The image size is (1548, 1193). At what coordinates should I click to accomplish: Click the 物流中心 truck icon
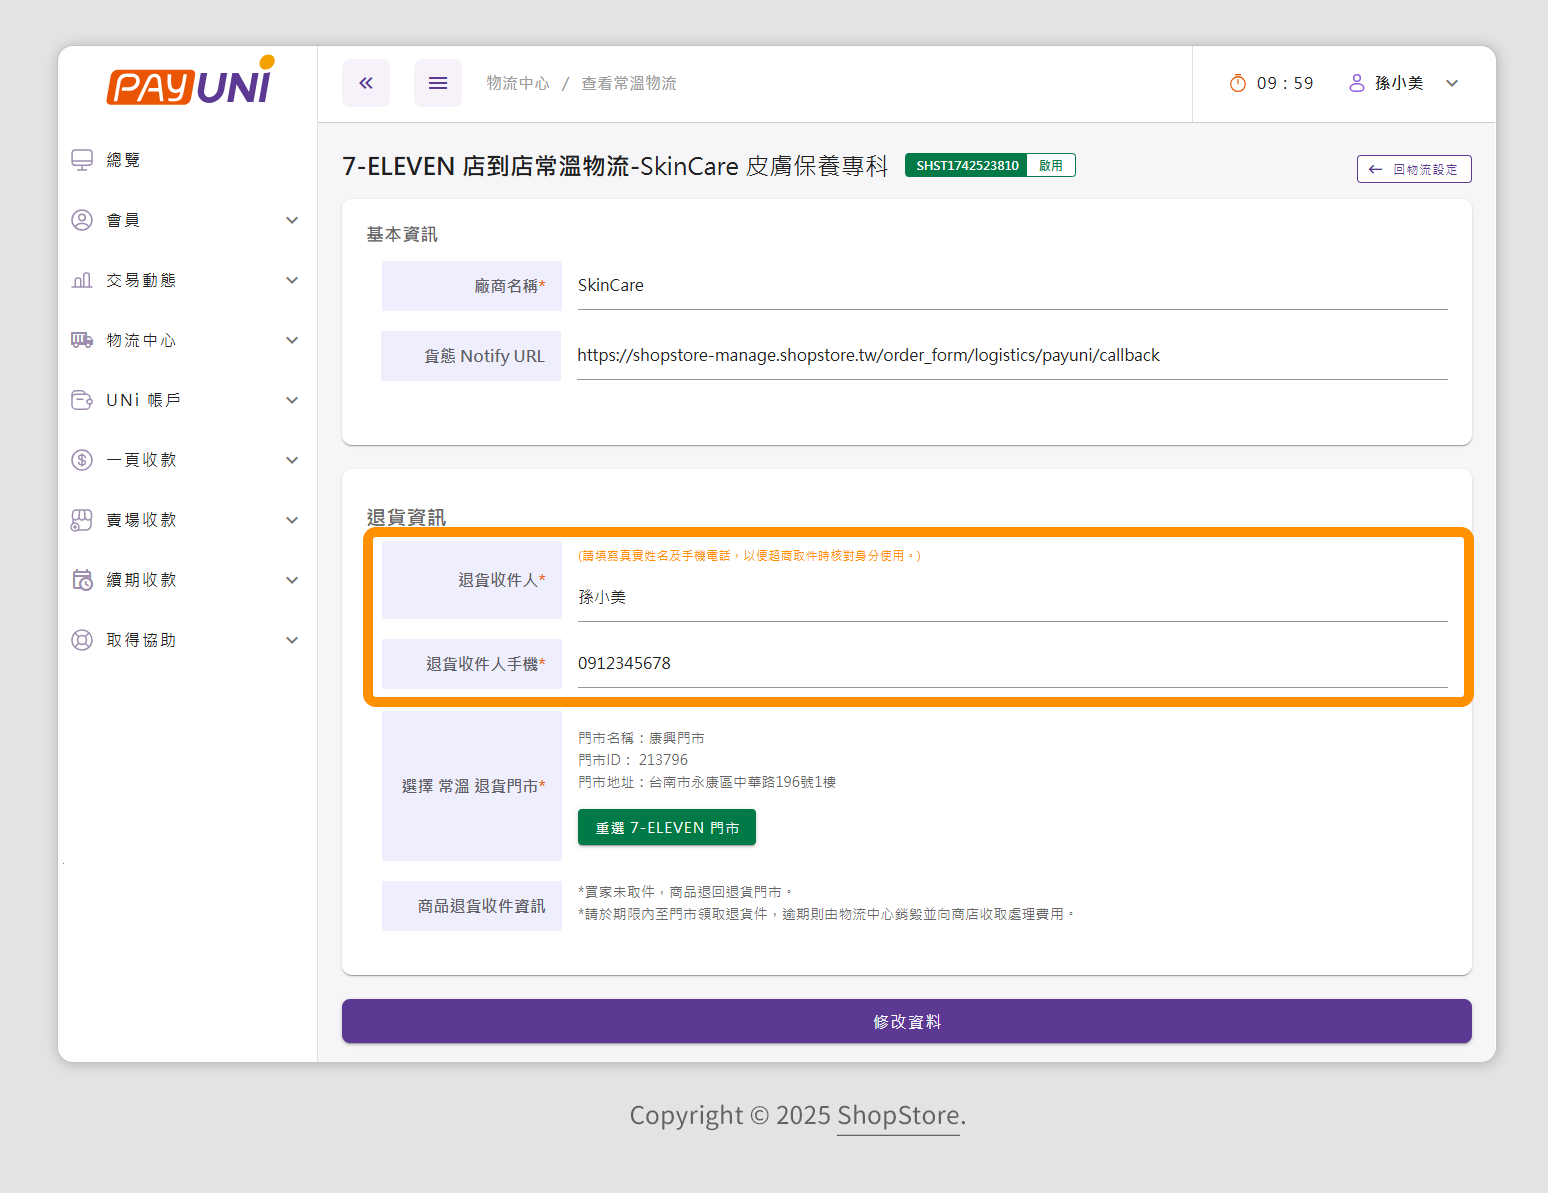[x=82, y=340]
